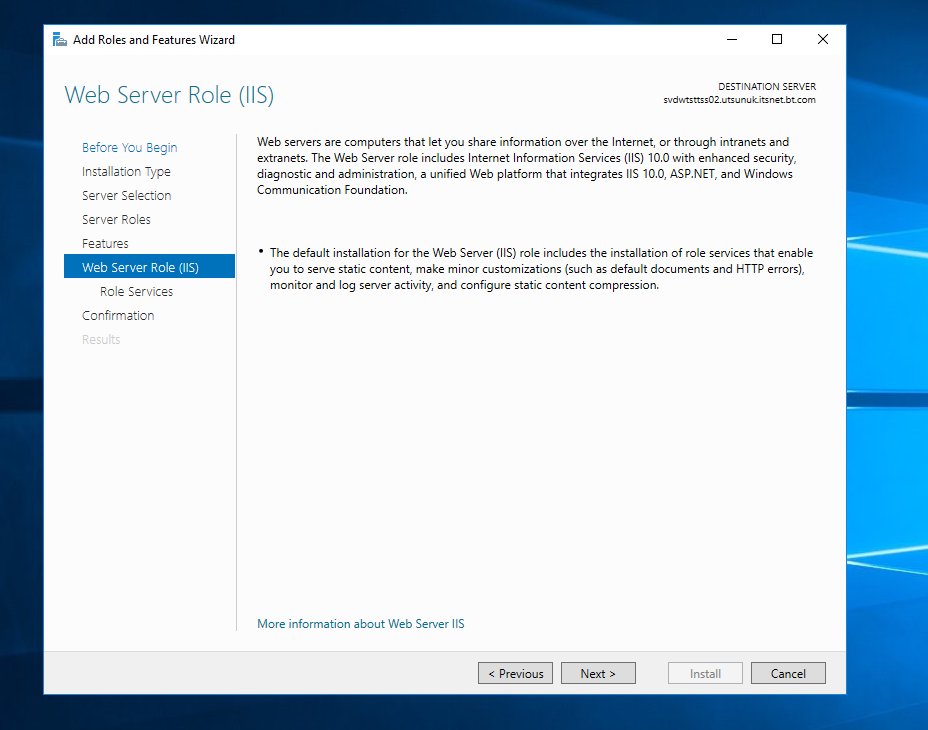Select the Web Server Role (IIS) step
The width and height of the screenshot is (928, 730).
click(149, 266)
